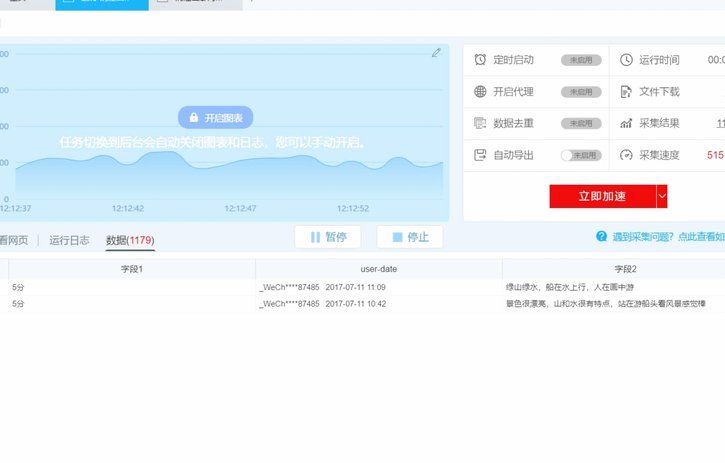Toggle the 定时启动 switch
725x463 pixels.
[581, 60]
